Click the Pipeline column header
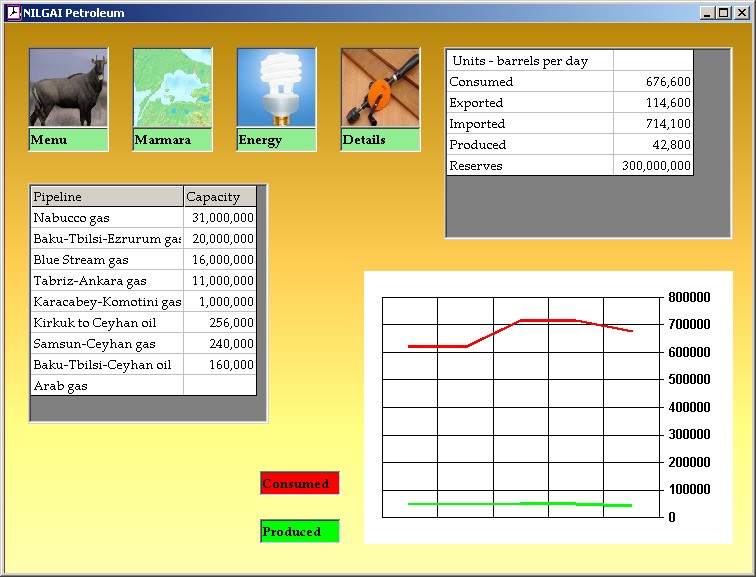 pos(107,197)
